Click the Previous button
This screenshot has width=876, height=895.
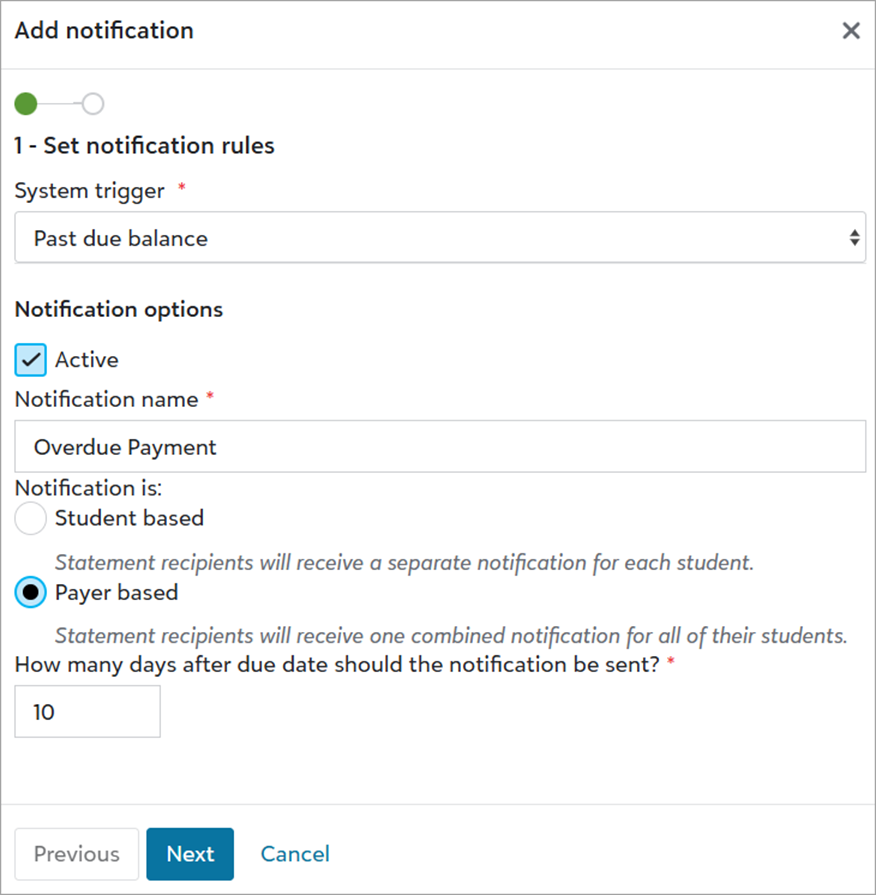coord(76,854)
